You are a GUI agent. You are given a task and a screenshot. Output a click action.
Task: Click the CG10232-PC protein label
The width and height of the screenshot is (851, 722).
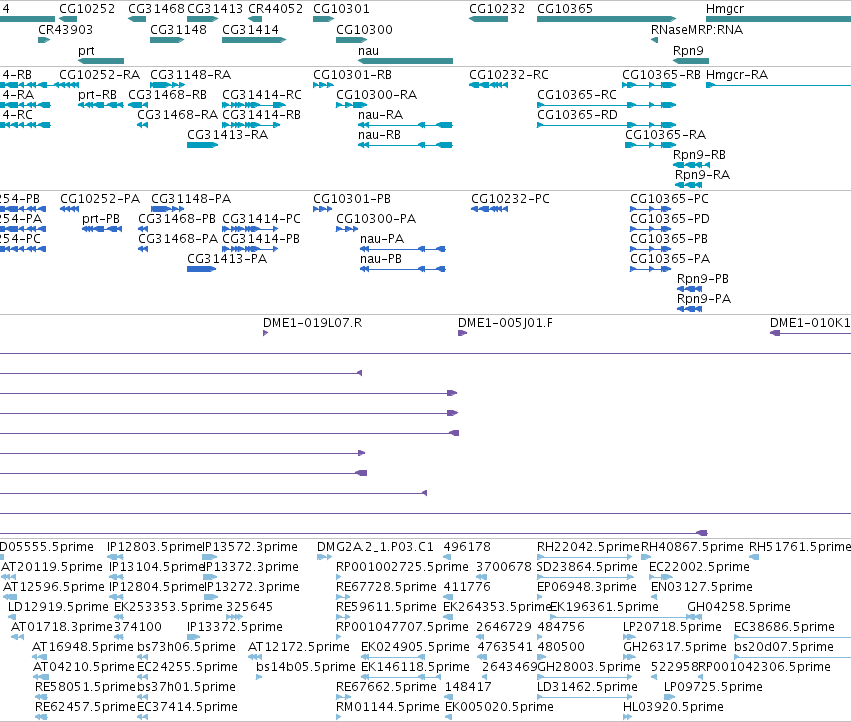510,199
